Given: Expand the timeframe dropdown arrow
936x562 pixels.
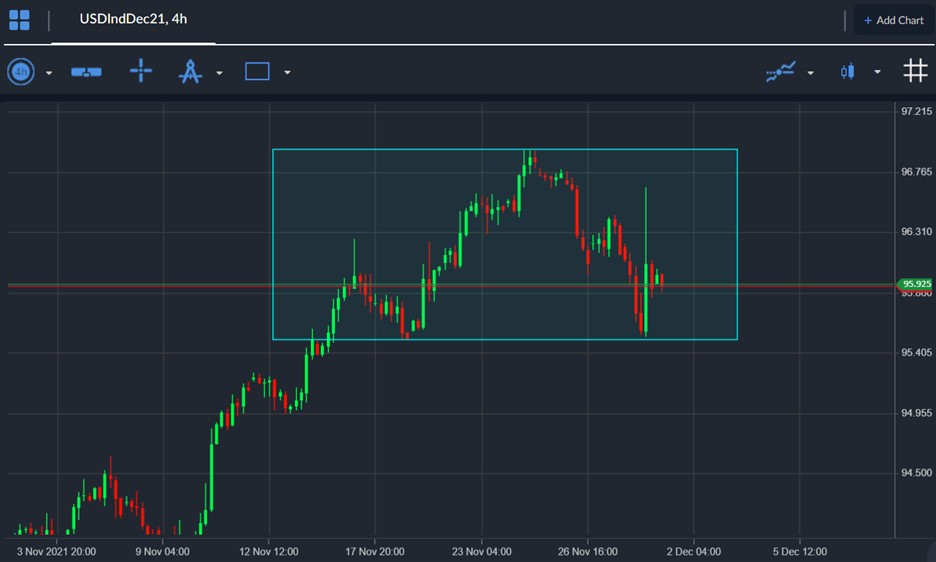Looking at the screenshot, I should click(x=49, y=73).
